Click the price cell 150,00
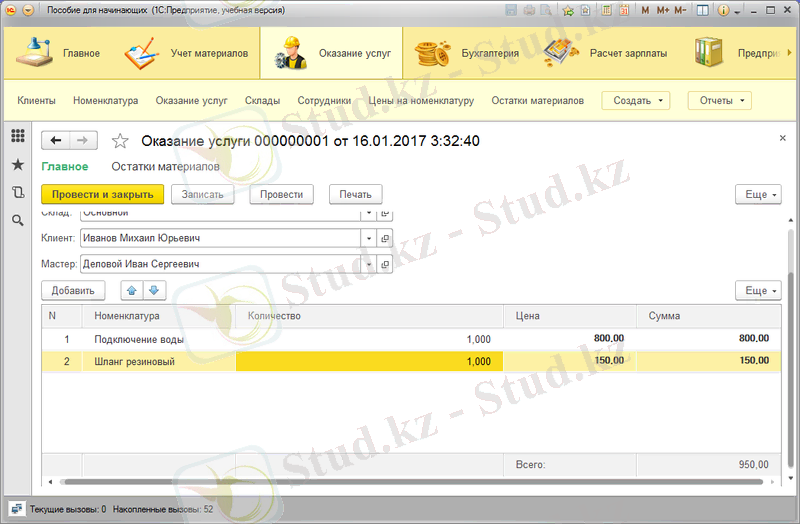 pyautogui.click(x=570, y=361)
